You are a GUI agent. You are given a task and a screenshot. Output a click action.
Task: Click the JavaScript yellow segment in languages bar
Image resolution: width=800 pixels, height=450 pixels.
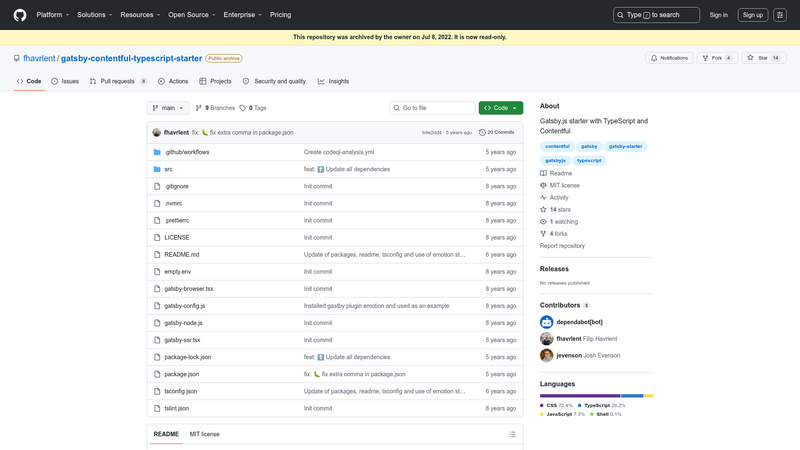pyautogui.click(x=648, y=396)
